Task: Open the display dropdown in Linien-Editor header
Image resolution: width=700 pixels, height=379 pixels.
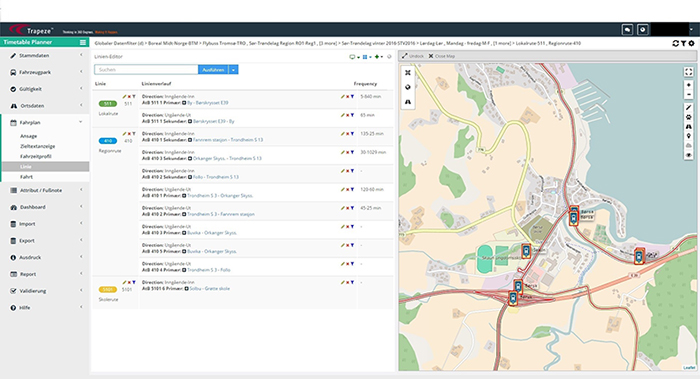Action: click(354, 57)
